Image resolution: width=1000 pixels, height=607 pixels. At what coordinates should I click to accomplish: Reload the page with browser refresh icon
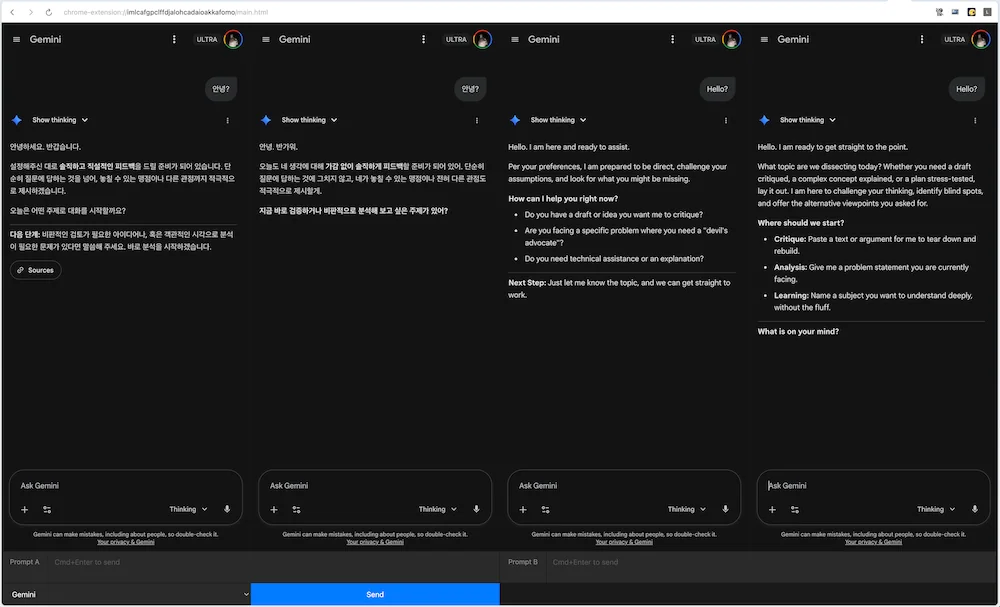48,12
